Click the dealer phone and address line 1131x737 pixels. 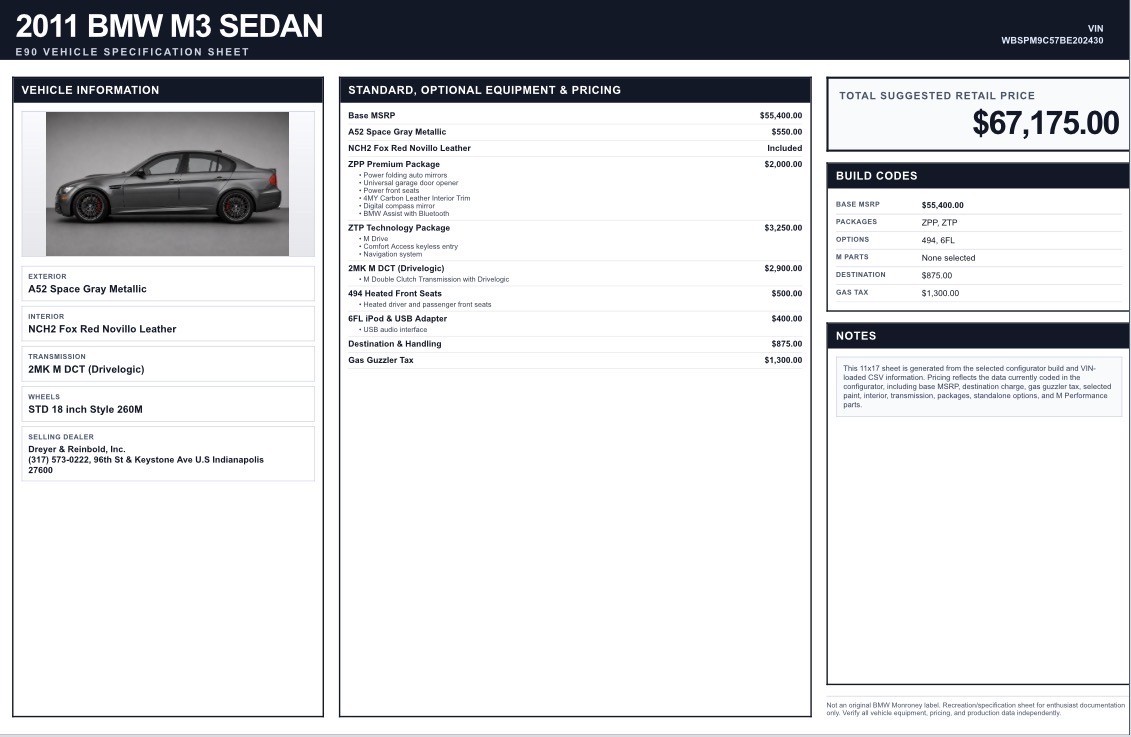tap(146, 464)
